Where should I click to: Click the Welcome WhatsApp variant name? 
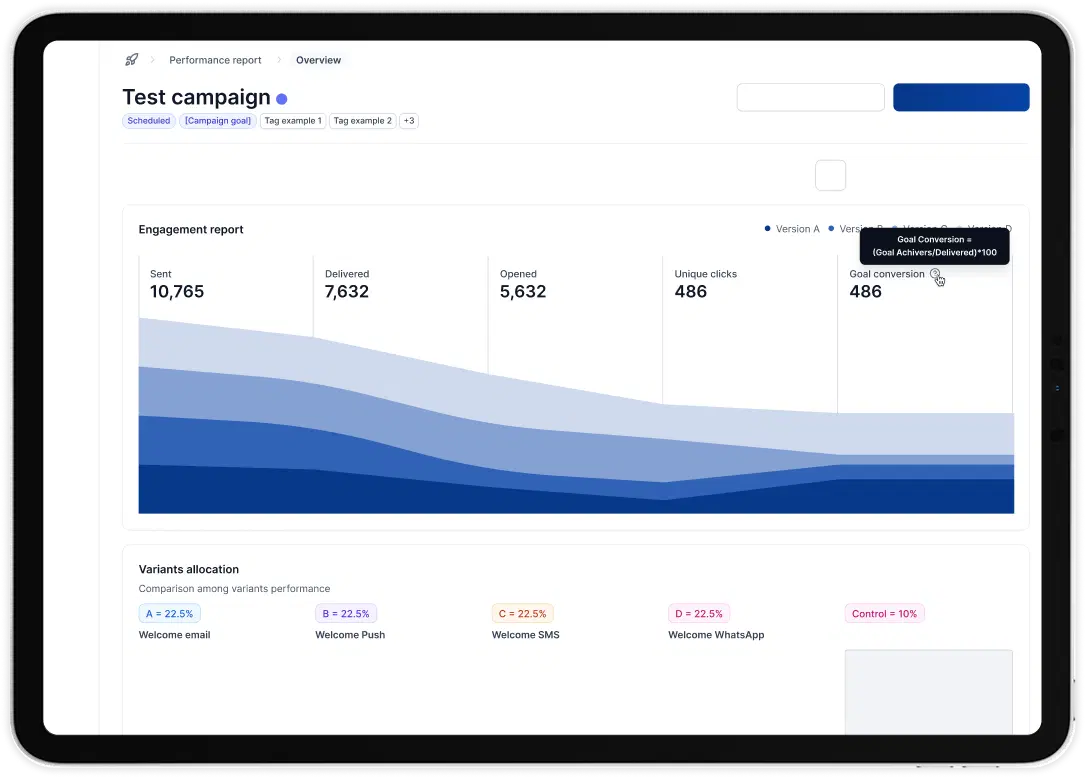(x=716, y=635)
